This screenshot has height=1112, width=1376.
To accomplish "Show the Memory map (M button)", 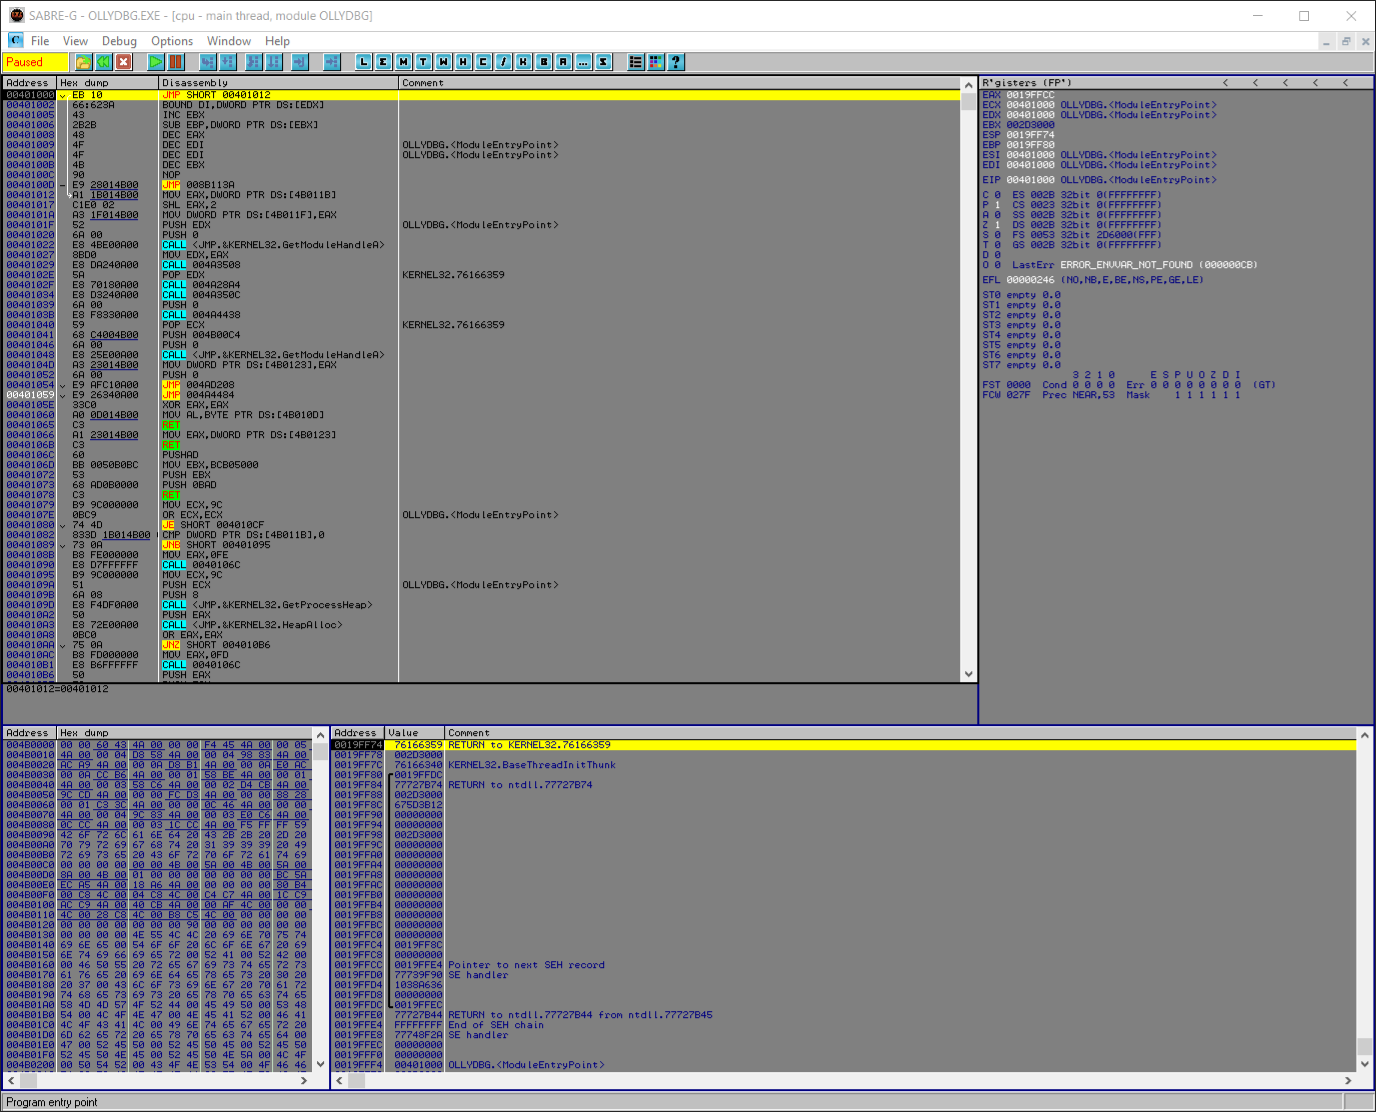I will (404, 62).
